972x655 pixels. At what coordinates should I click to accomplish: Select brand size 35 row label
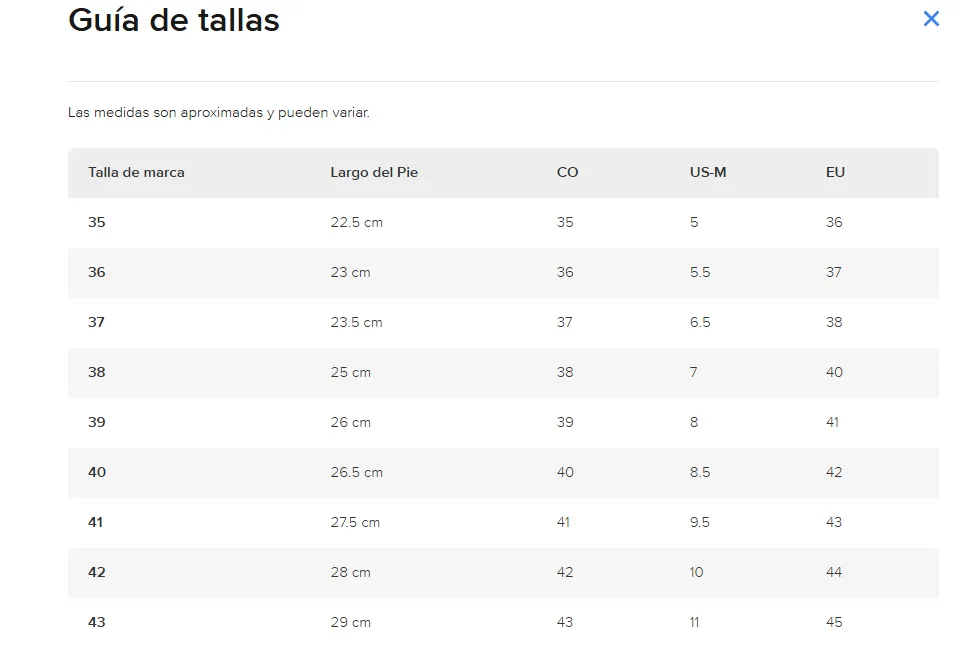click(x=97, y=222)
